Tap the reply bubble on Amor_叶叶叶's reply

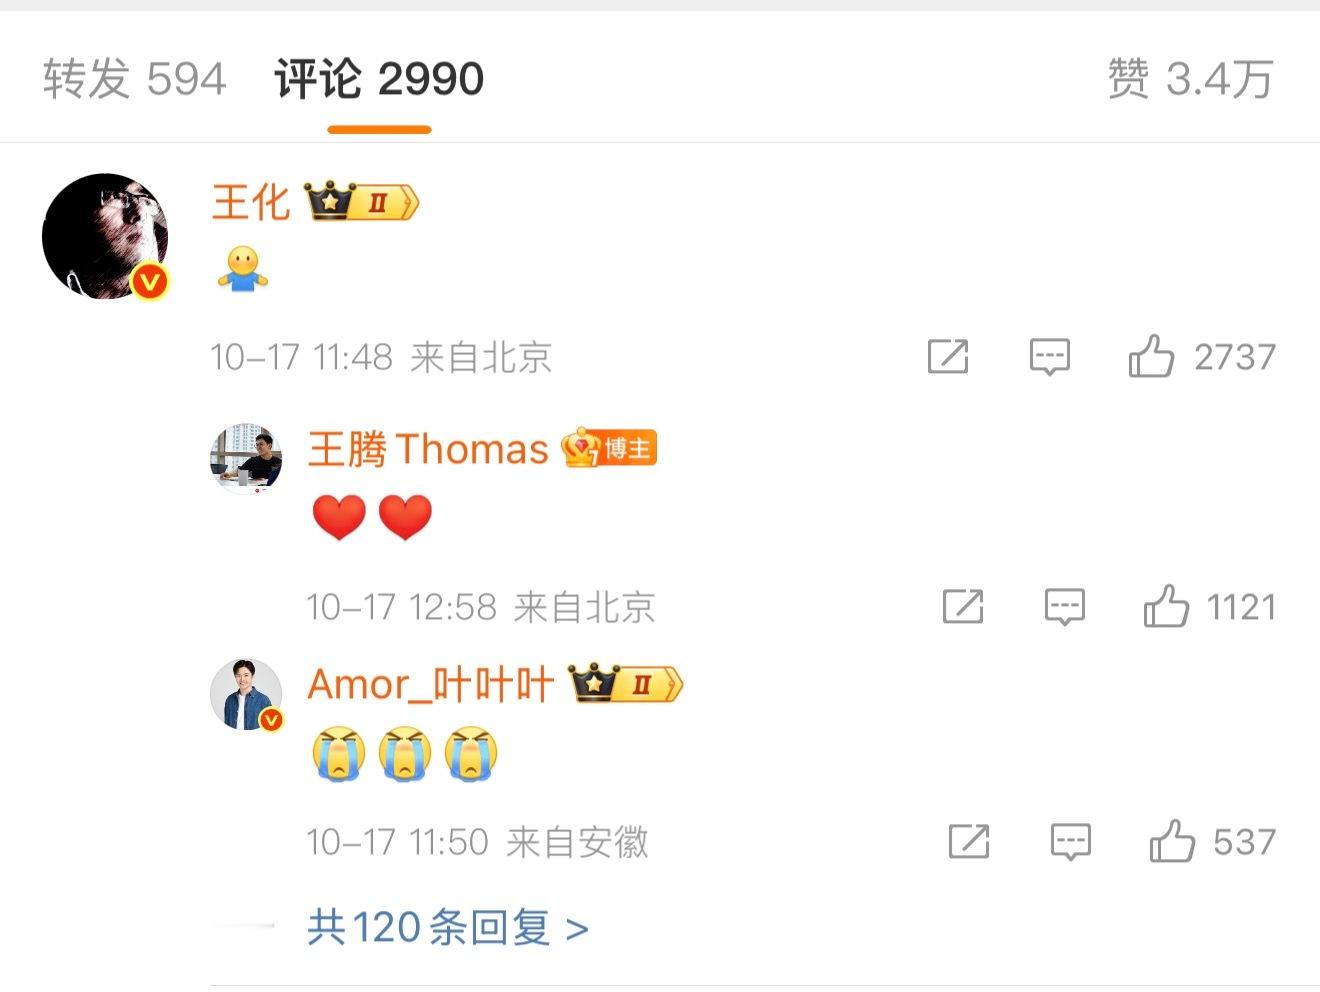(1071, 842)
